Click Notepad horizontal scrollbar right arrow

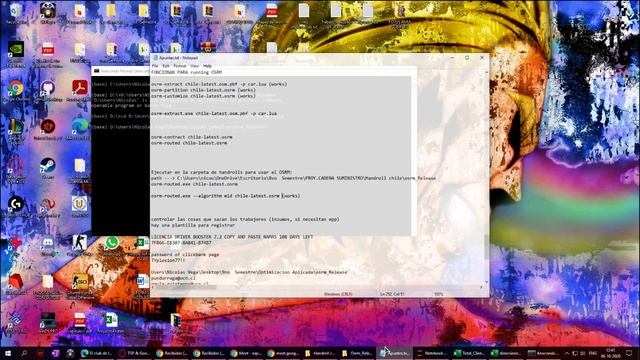pyautogui.click(x=481, y=287)
